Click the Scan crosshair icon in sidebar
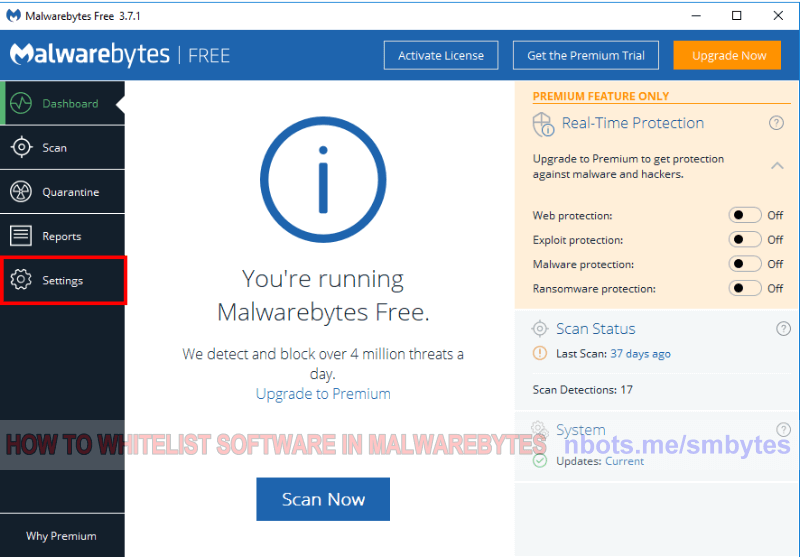 tap(21, 147)
